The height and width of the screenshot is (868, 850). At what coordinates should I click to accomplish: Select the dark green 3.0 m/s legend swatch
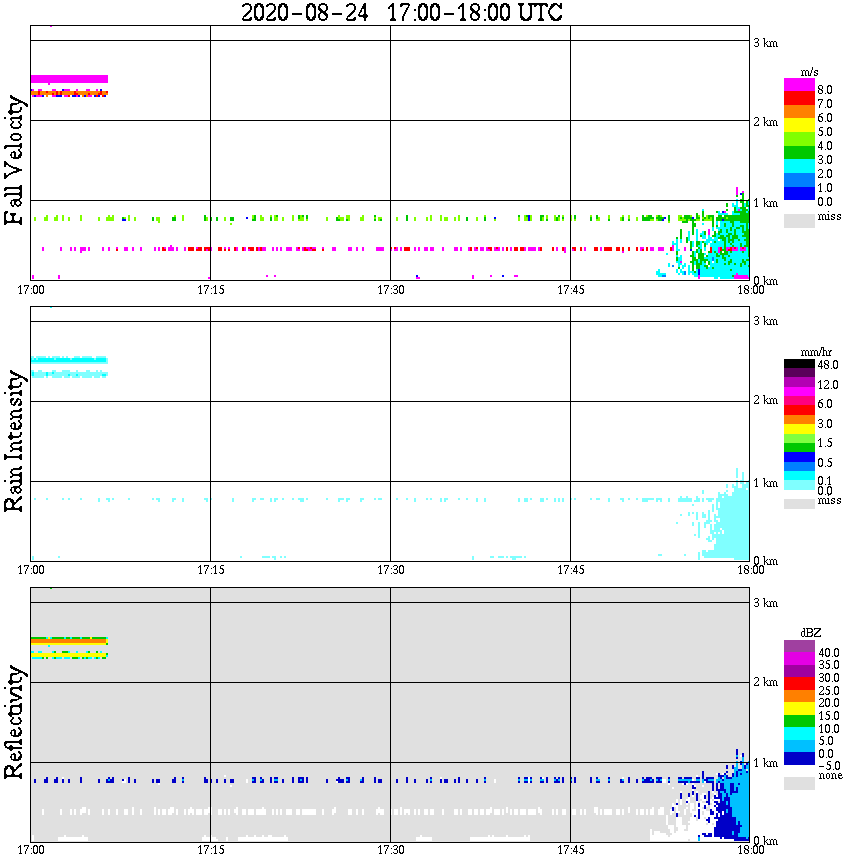(x=799, y=153)
